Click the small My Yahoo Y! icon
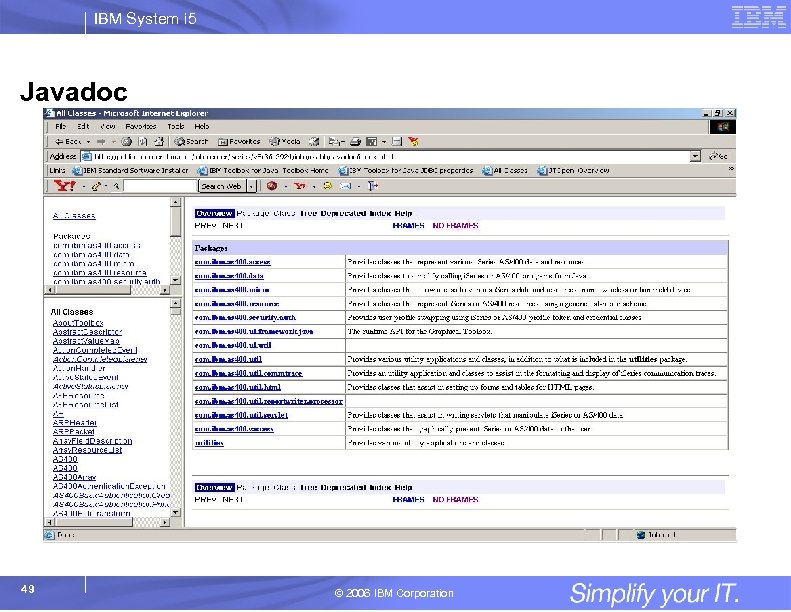The width and height of the screenshot is (791, 612). [300, 186]
